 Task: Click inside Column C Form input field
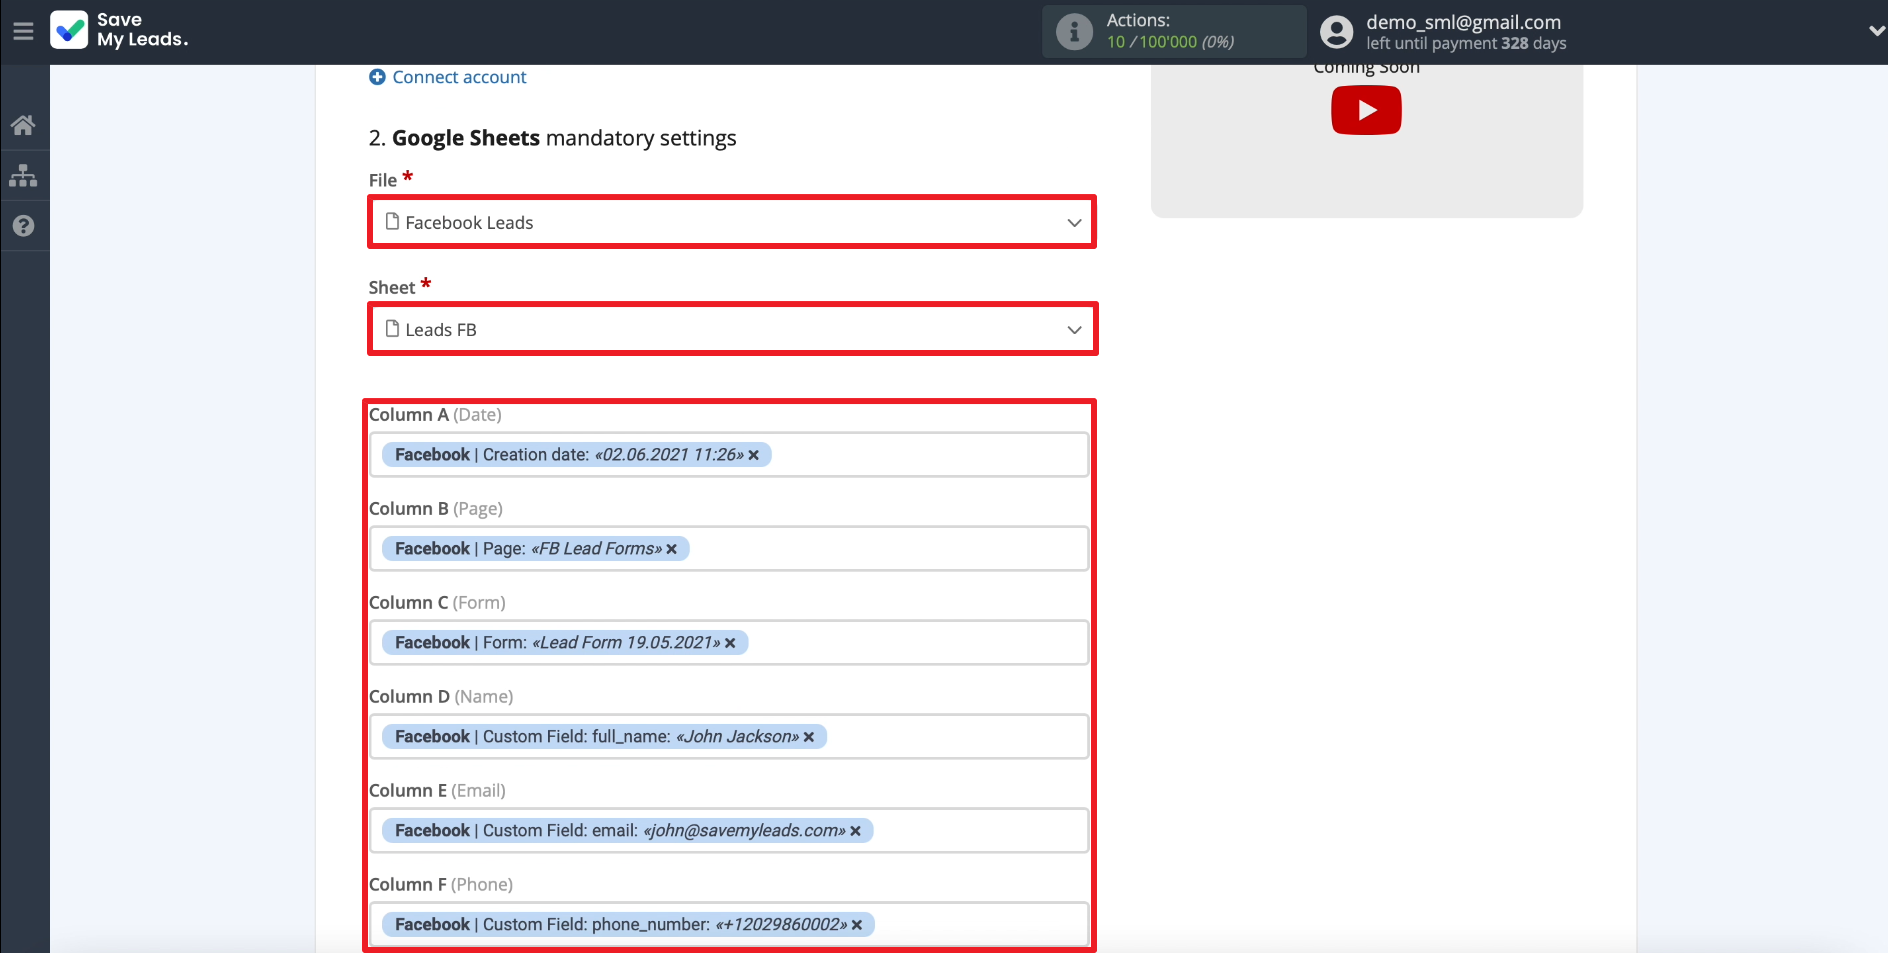[x=729, y=643]
